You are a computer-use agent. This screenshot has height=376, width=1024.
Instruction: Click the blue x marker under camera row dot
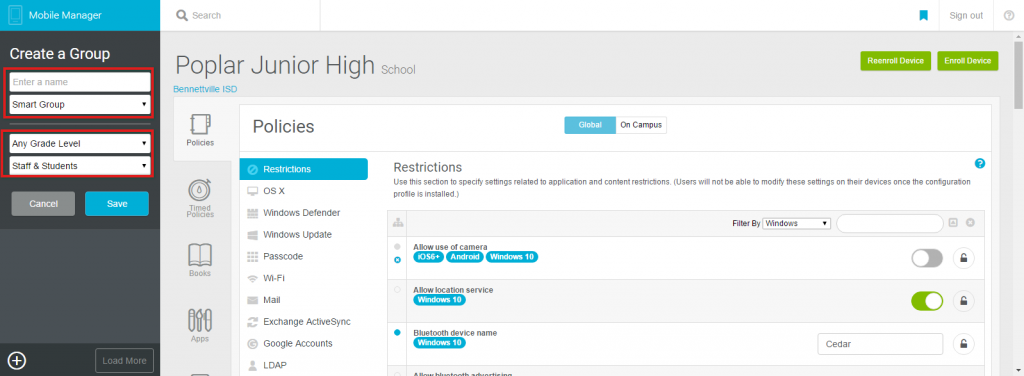398,260
